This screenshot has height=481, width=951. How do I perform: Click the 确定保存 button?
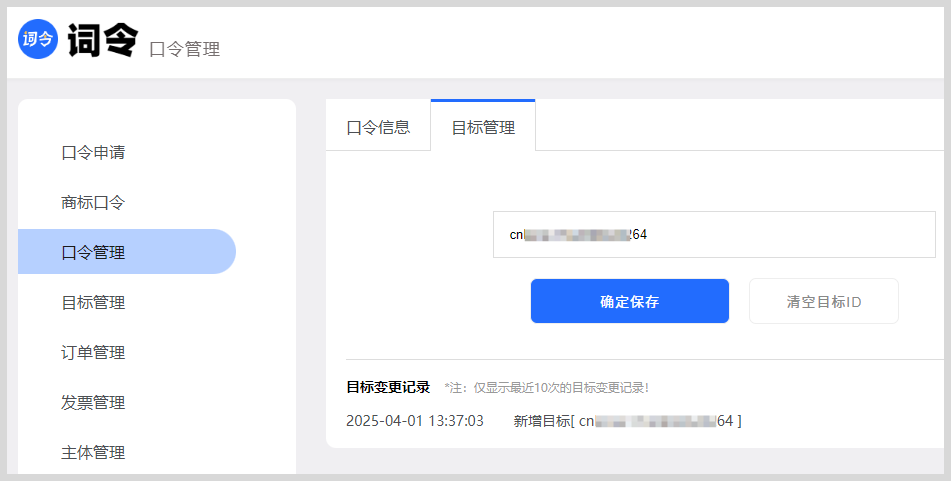pos(630,301)
